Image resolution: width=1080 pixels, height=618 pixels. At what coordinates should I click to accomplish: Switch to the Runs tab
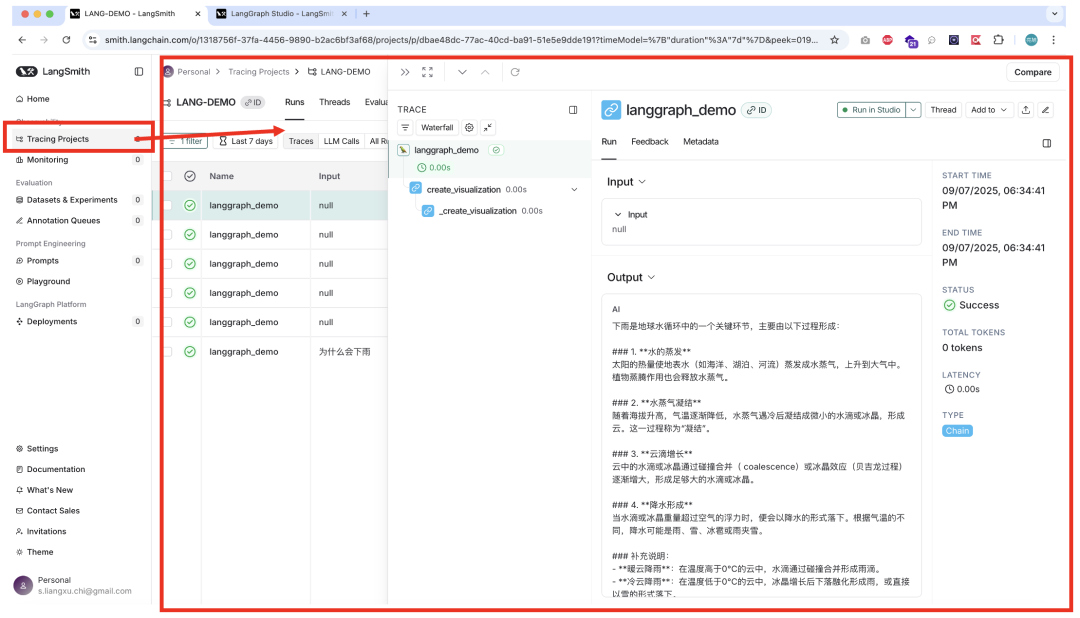295,102
